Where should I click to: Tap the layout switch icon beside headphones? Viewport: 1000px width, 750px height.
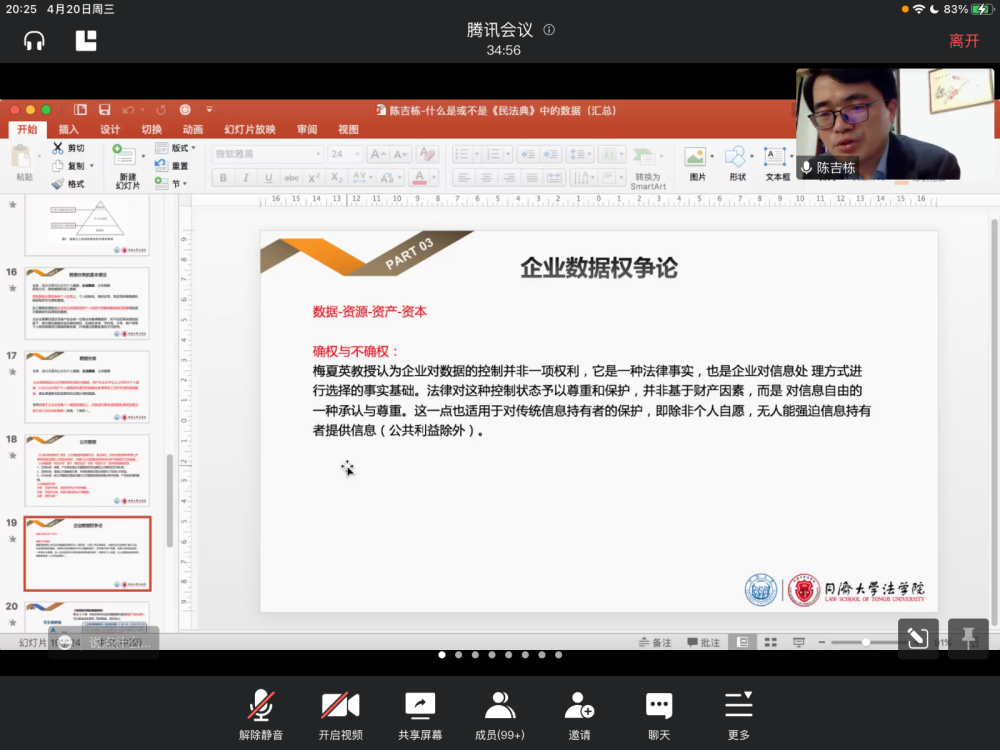click(86, 41)
